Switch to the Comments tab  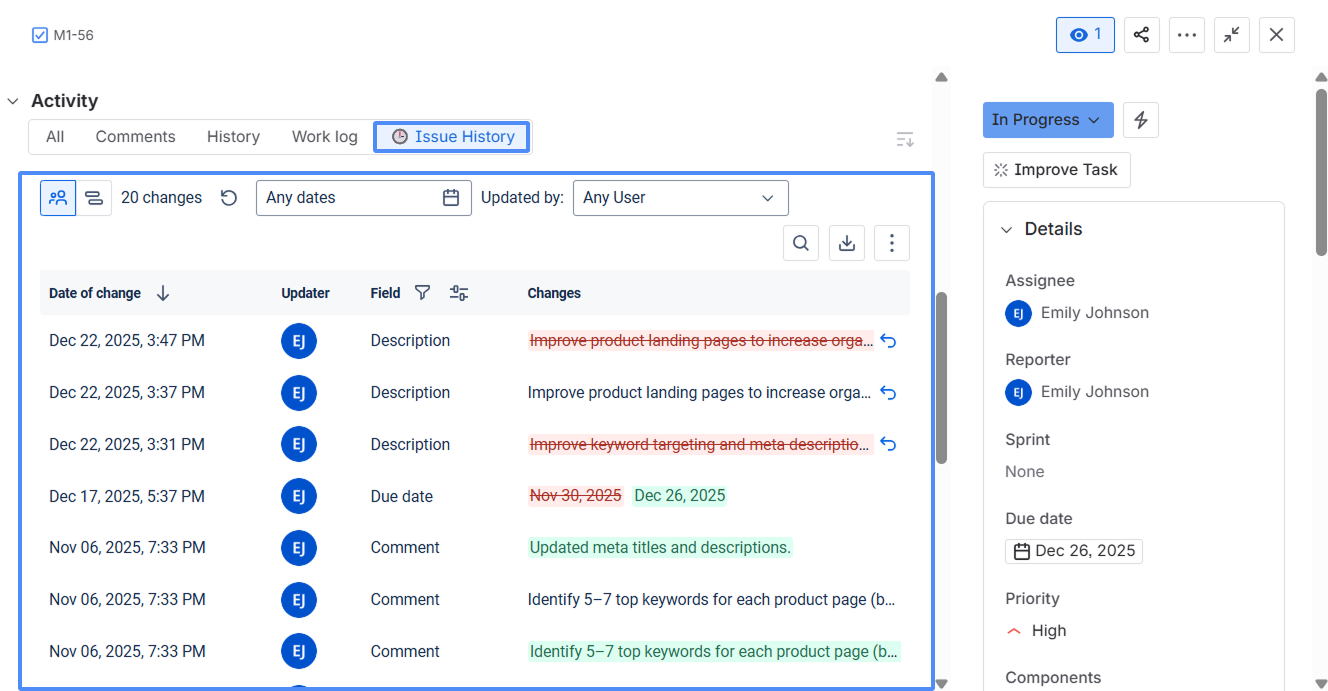pos(135,137)
